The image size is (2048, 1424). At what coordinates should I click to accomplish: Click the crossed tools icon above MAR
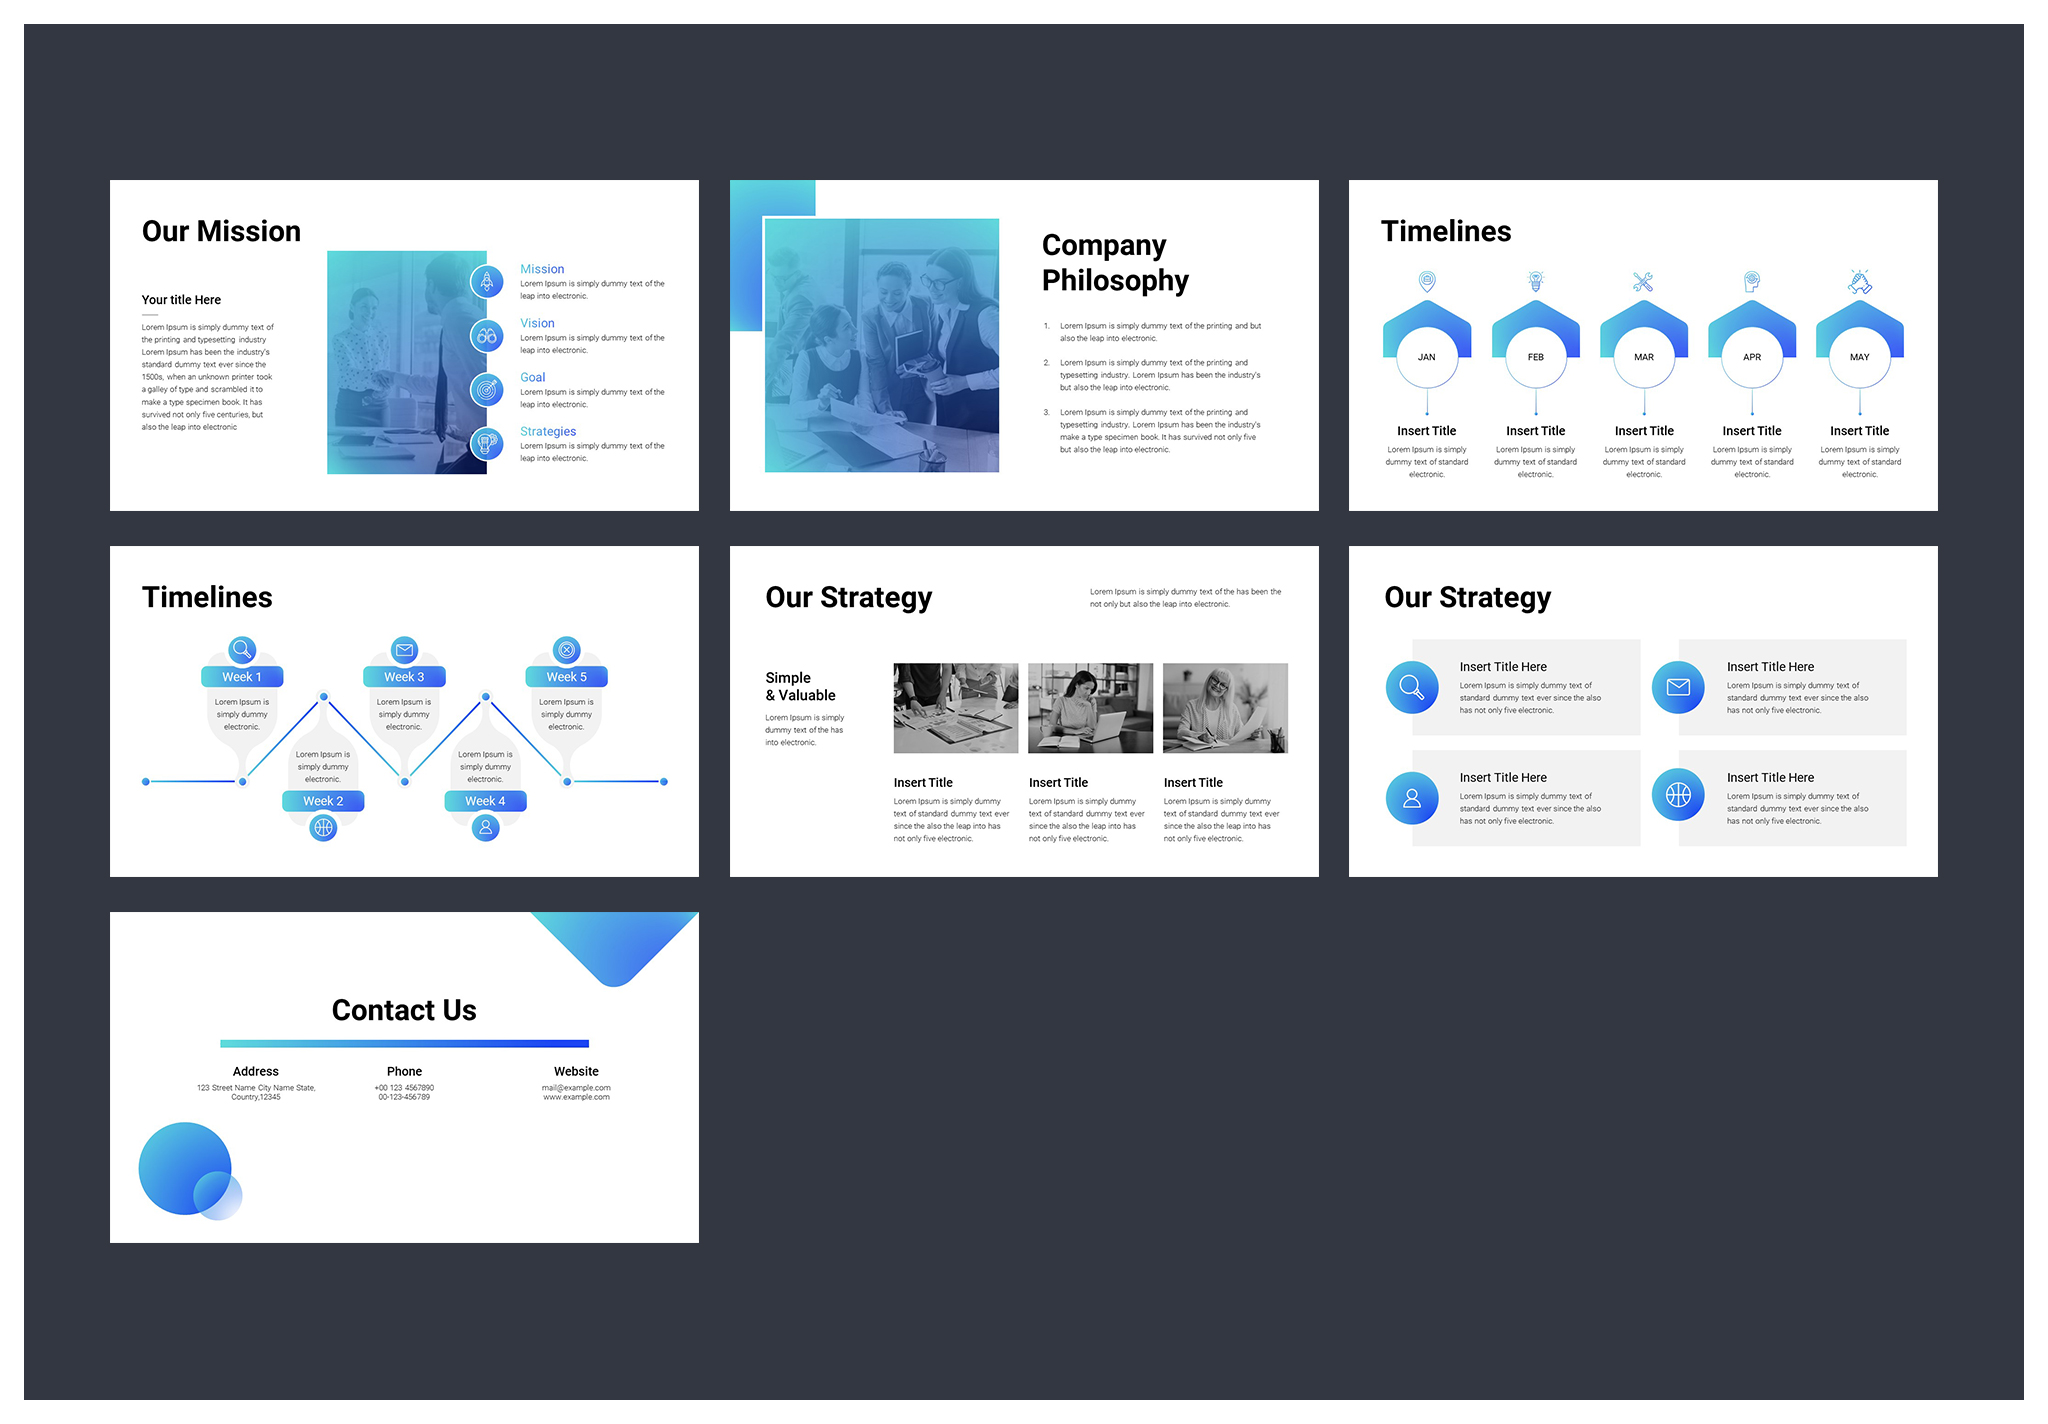1644,281
